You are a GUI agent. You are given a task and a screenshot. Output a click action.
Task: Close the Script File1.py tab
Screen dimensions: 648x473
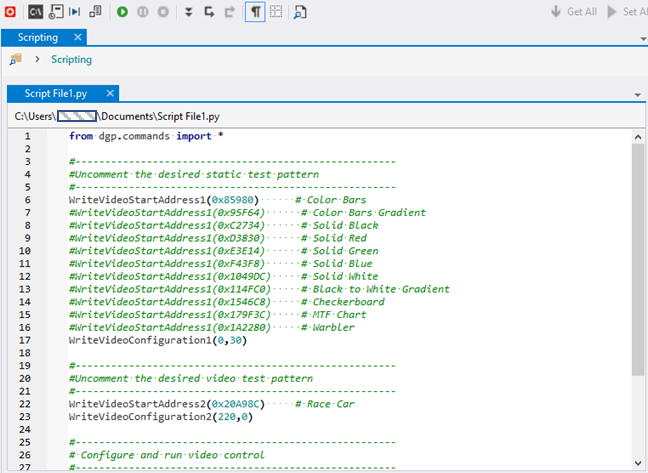point(110,93)
